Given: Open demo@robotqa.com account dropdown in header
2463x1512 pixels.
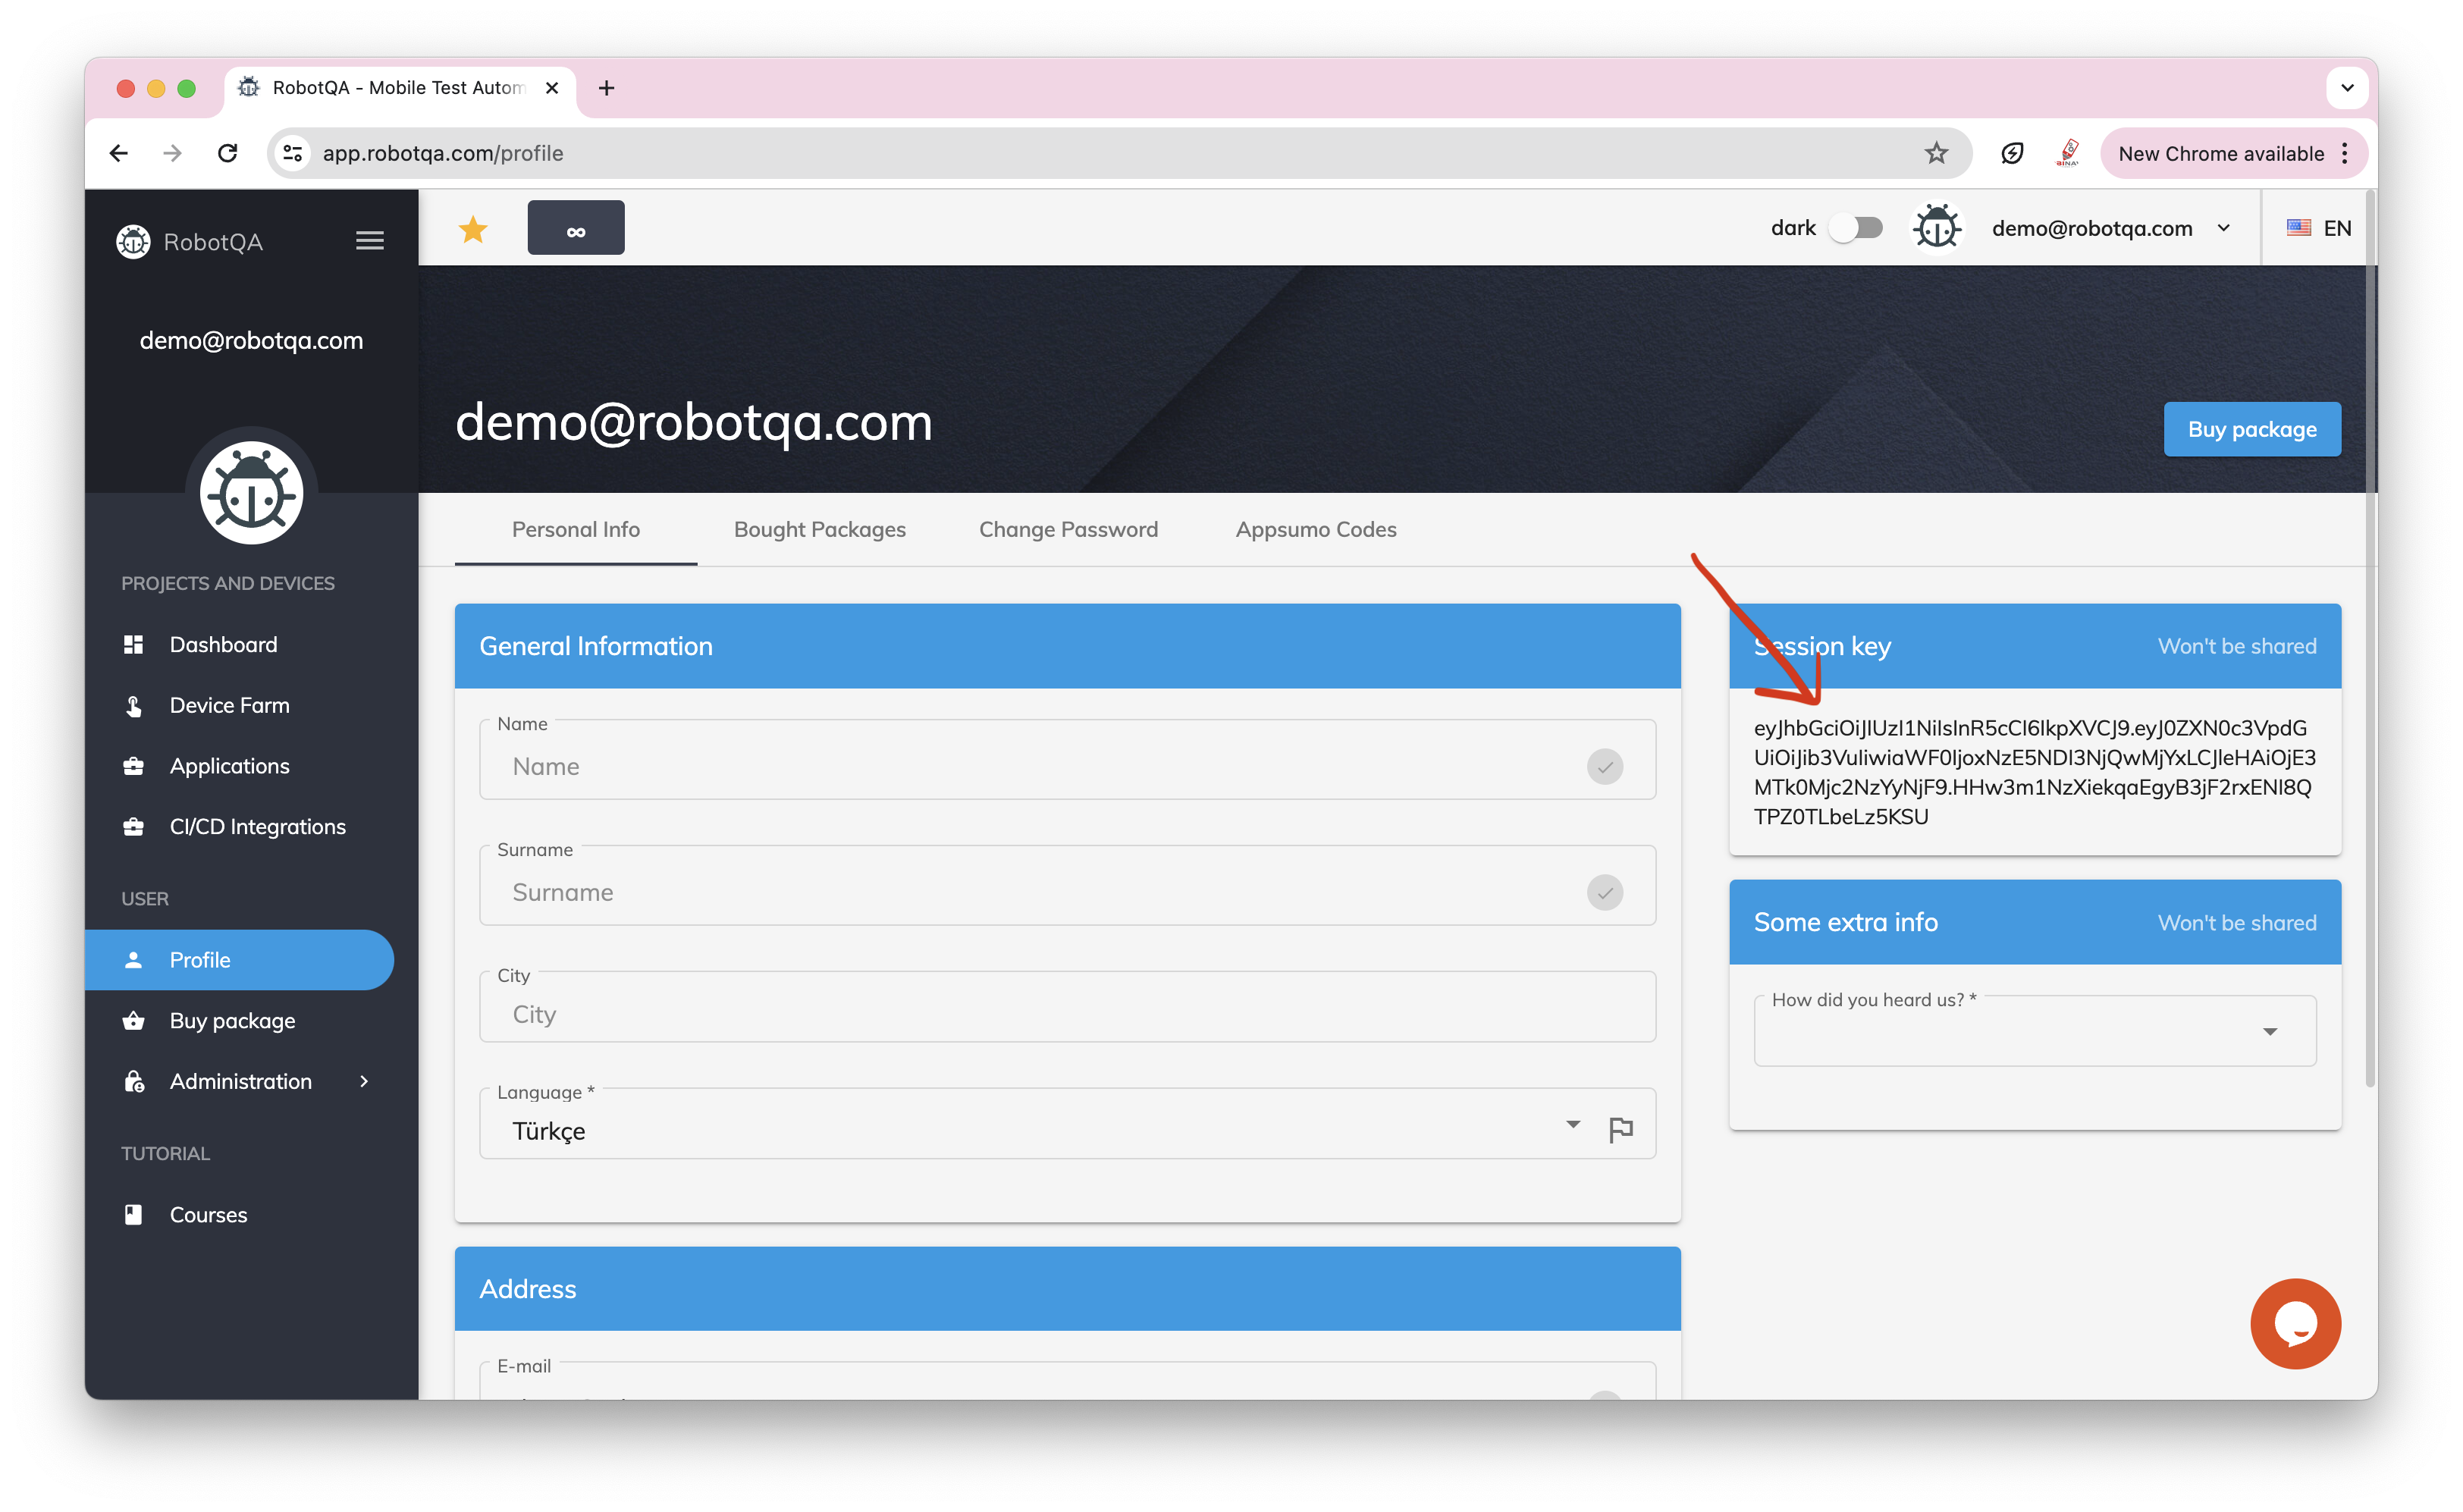Looking at the screenshot, I should click(x=2110, y=228).
